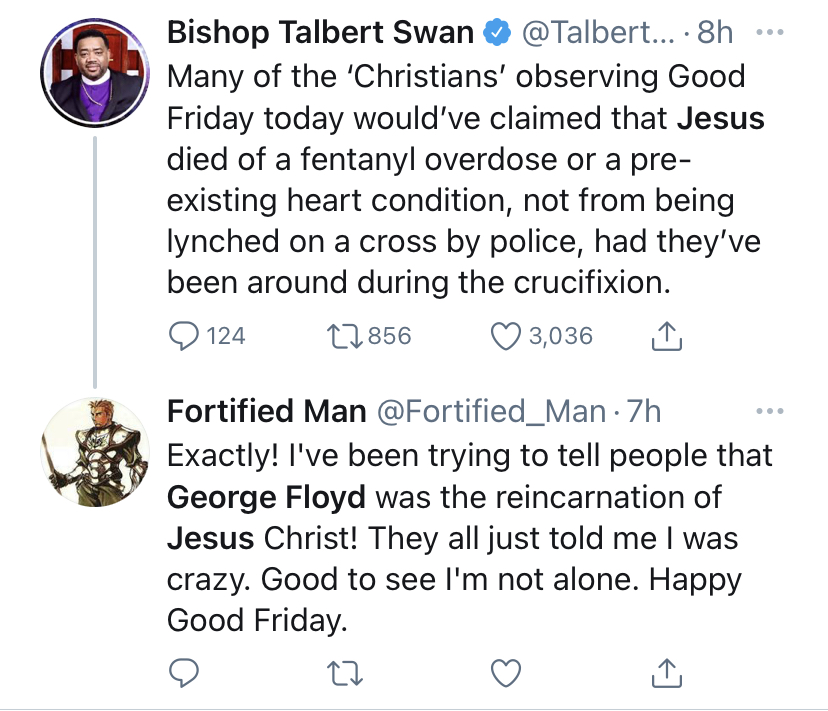Open Bishop Talbert Swan's profile picture
The height and width of the screenshot is (711, 828).
pos(95,73)
